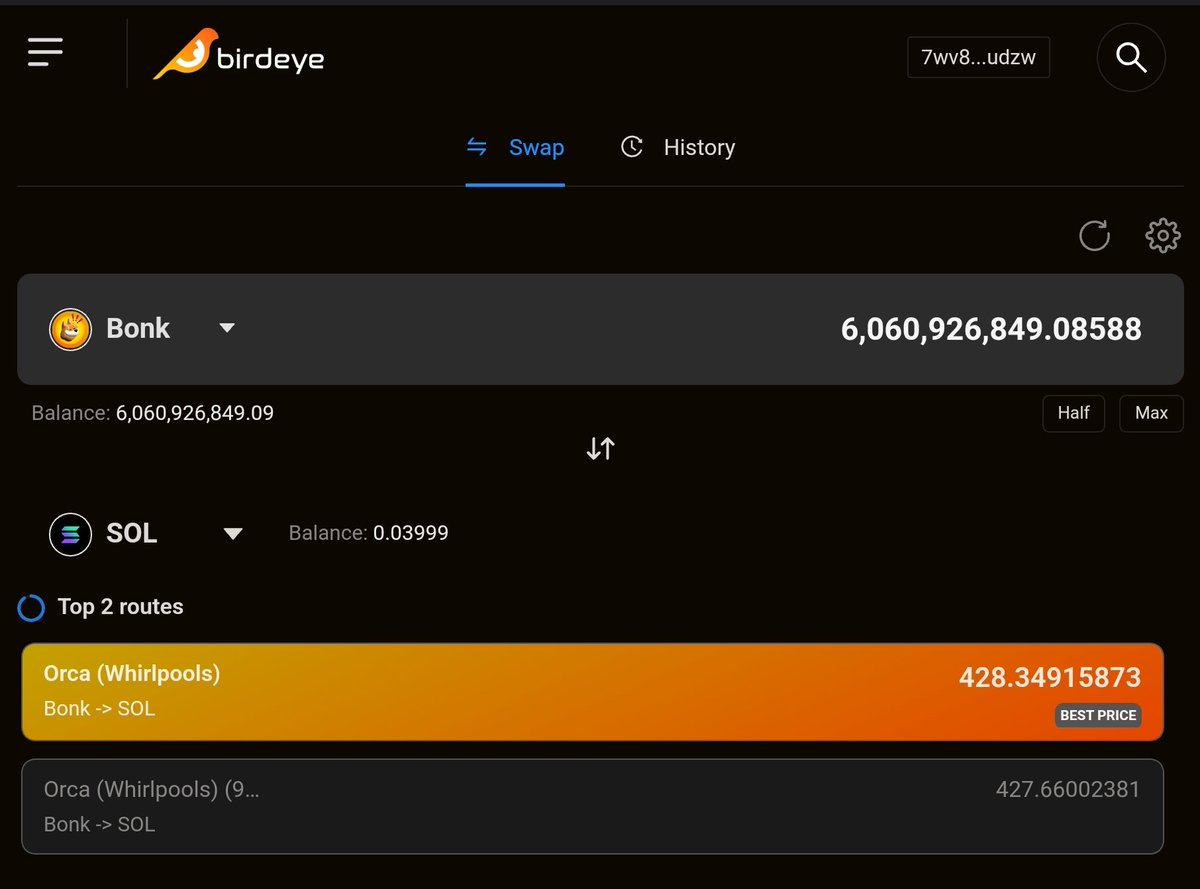Click the BEST PRICE badge
1200x889 pixels.
(x=1098, y=716)
